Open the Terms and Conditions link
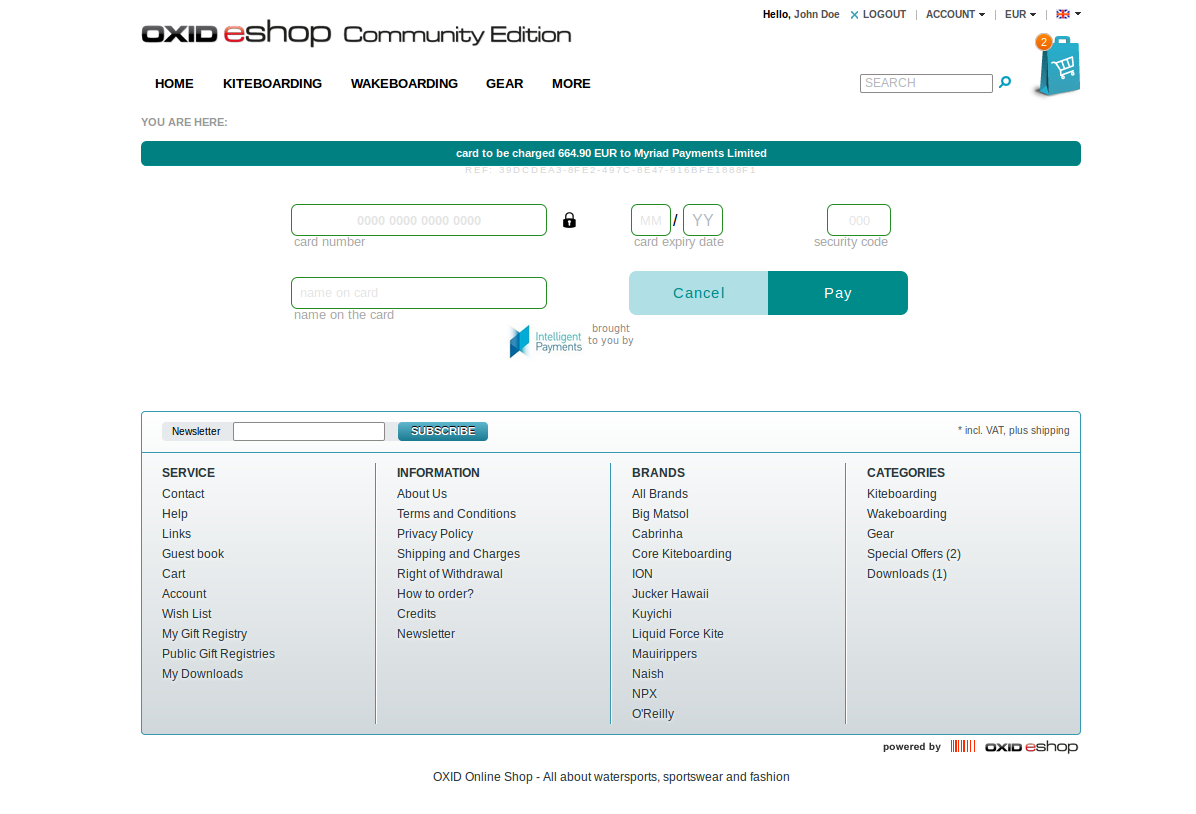 [456, 514]
